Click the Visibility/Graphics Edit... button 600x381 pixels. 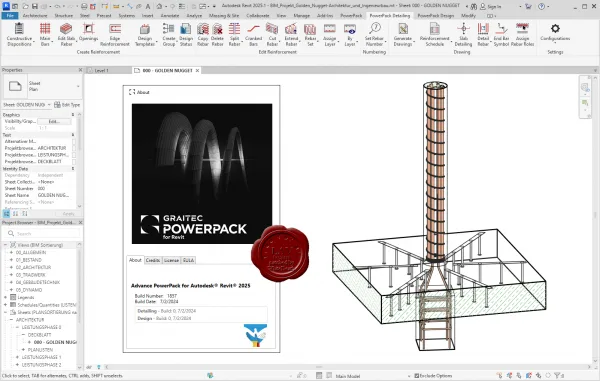coord(54,121)
